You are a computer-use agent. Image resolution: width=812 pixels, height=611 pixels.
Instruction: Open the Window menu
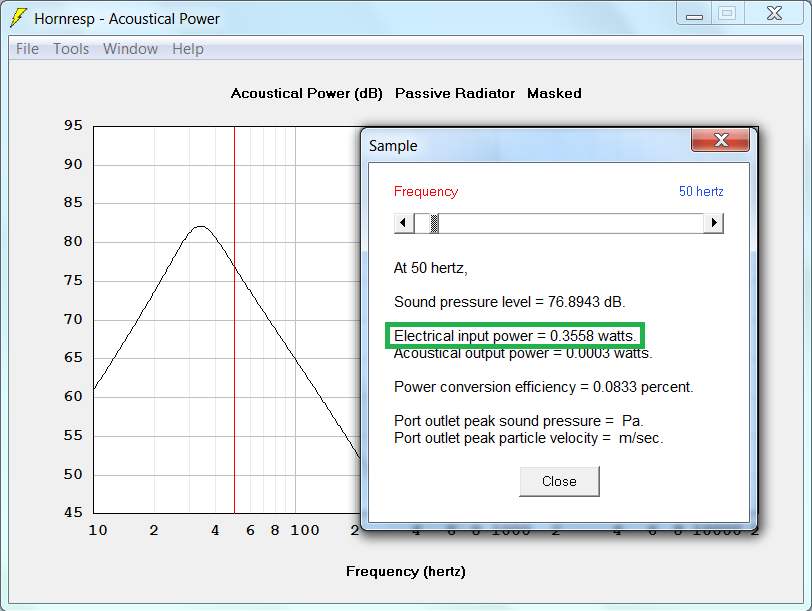coord(130,49)
